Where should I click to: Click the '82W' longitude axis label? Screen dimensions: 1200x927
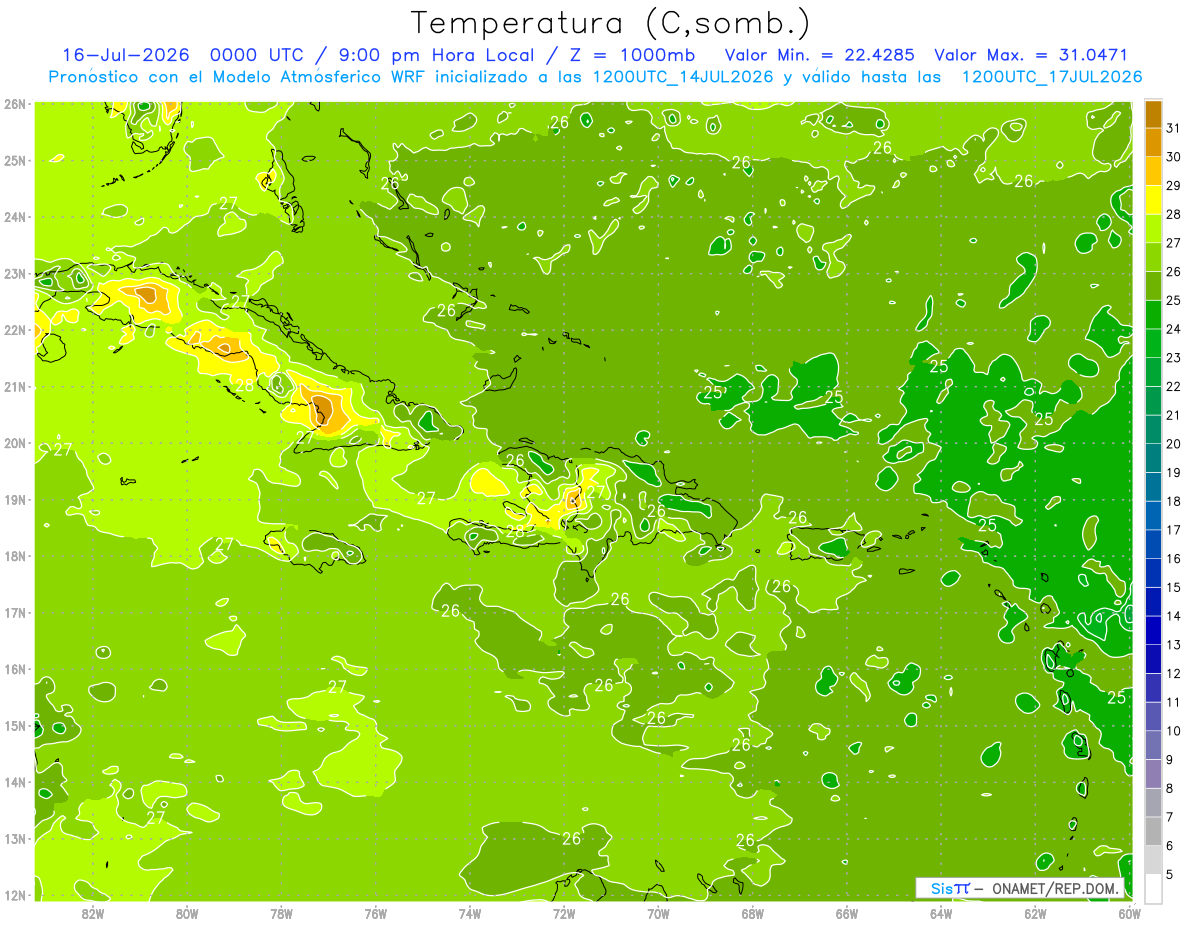[x=93, y=913]
